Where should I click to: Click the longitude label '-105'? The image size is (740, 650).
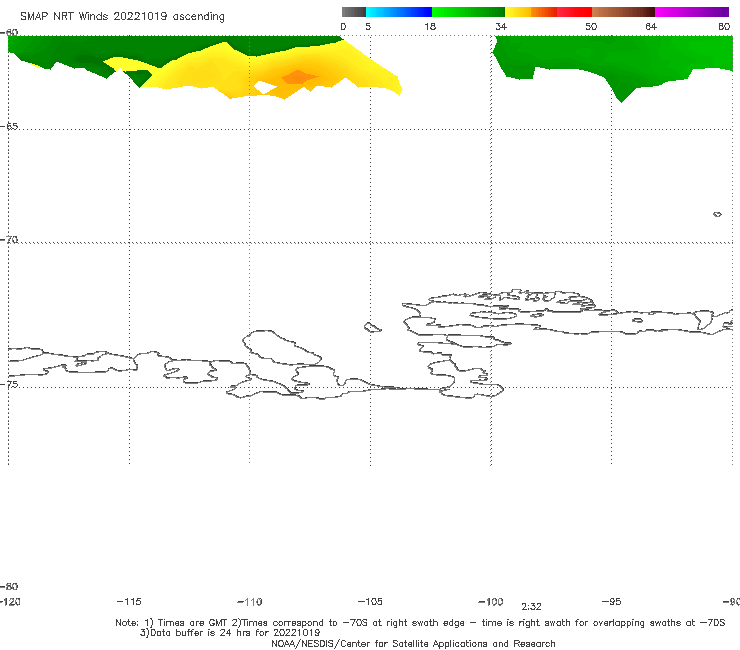point(370,602)
